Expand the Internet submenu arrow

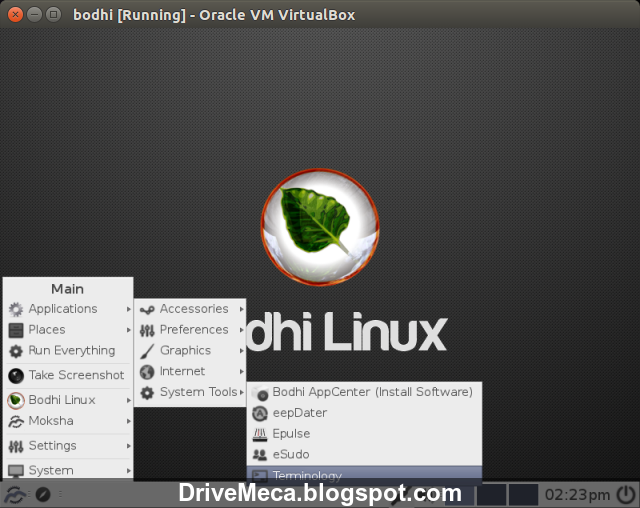point(242,371)
